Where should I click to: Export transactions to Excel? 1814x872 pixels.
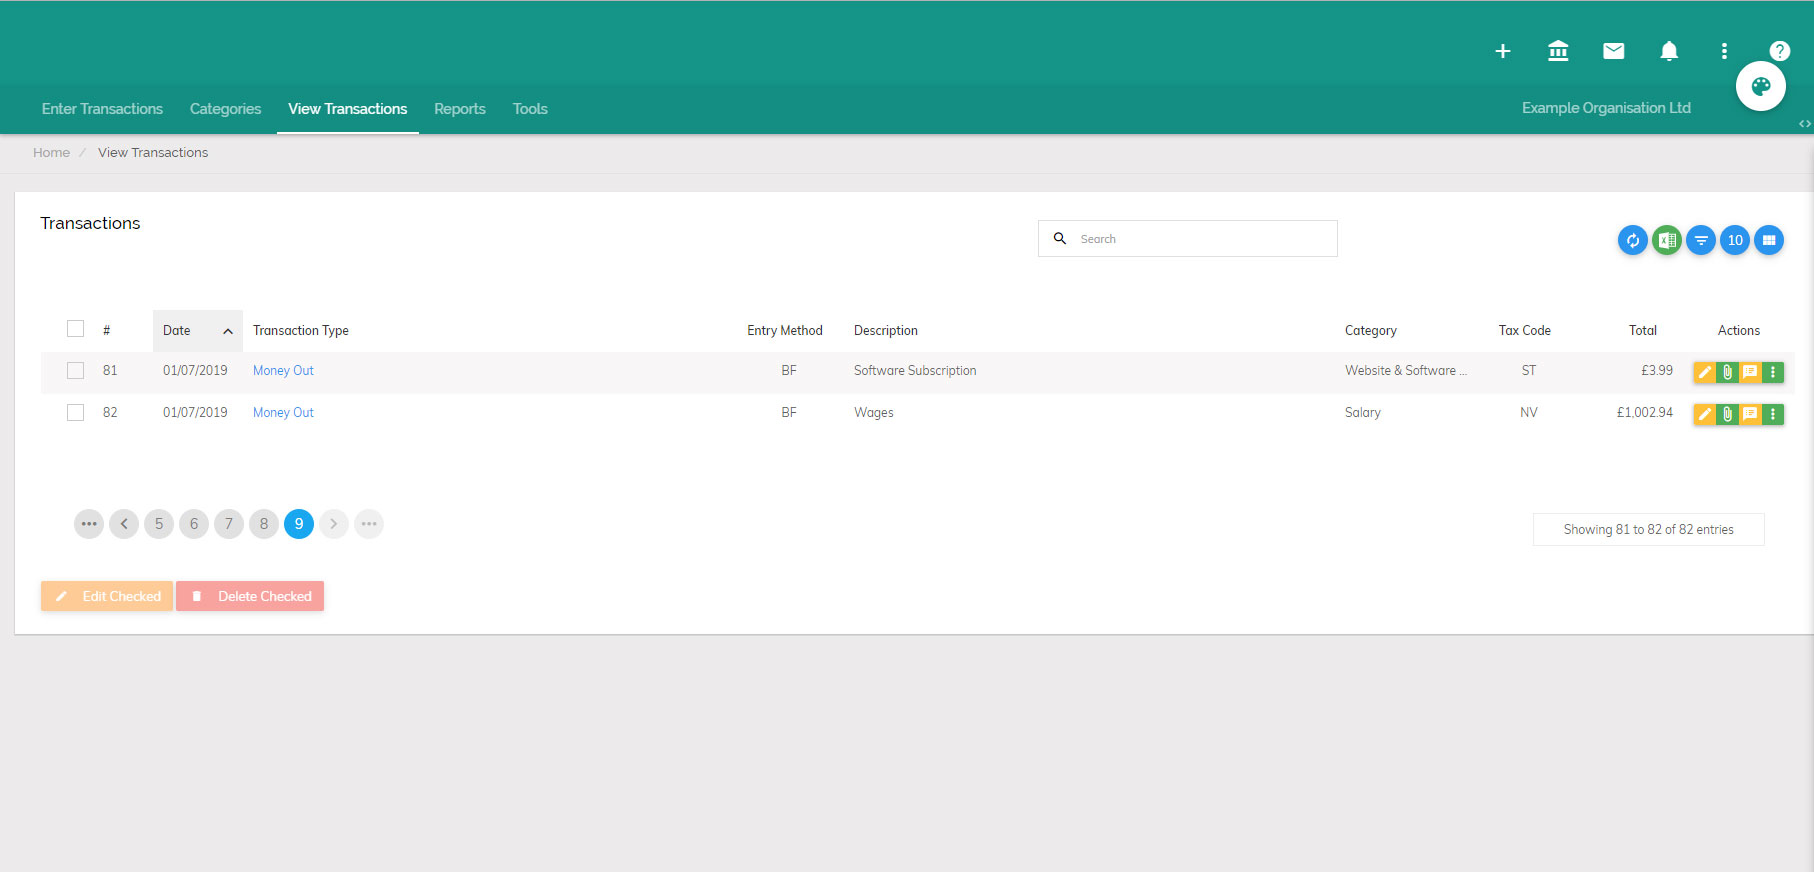pos(1667,240)
